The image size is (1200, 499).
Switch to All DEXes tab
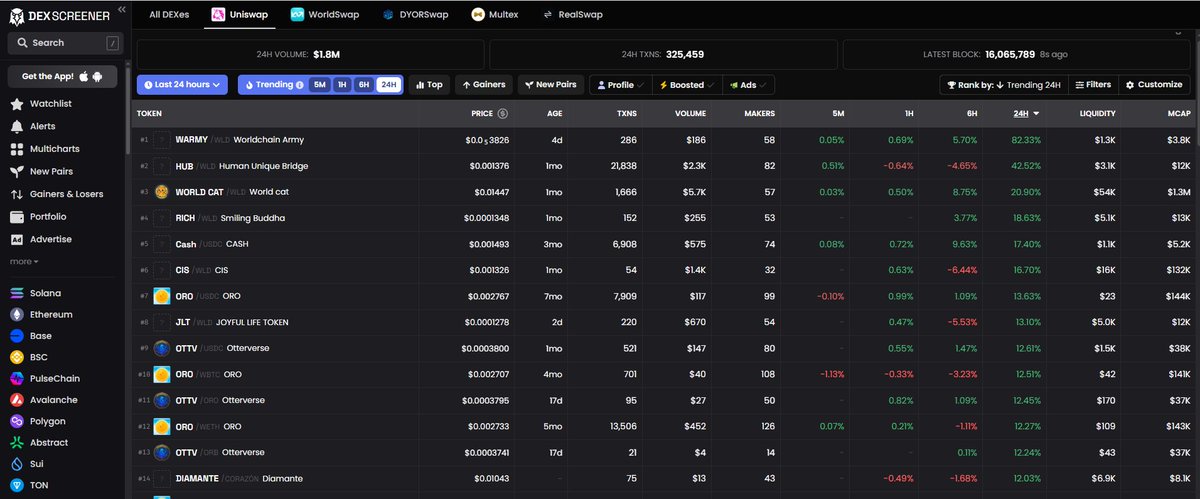[167, 15]
